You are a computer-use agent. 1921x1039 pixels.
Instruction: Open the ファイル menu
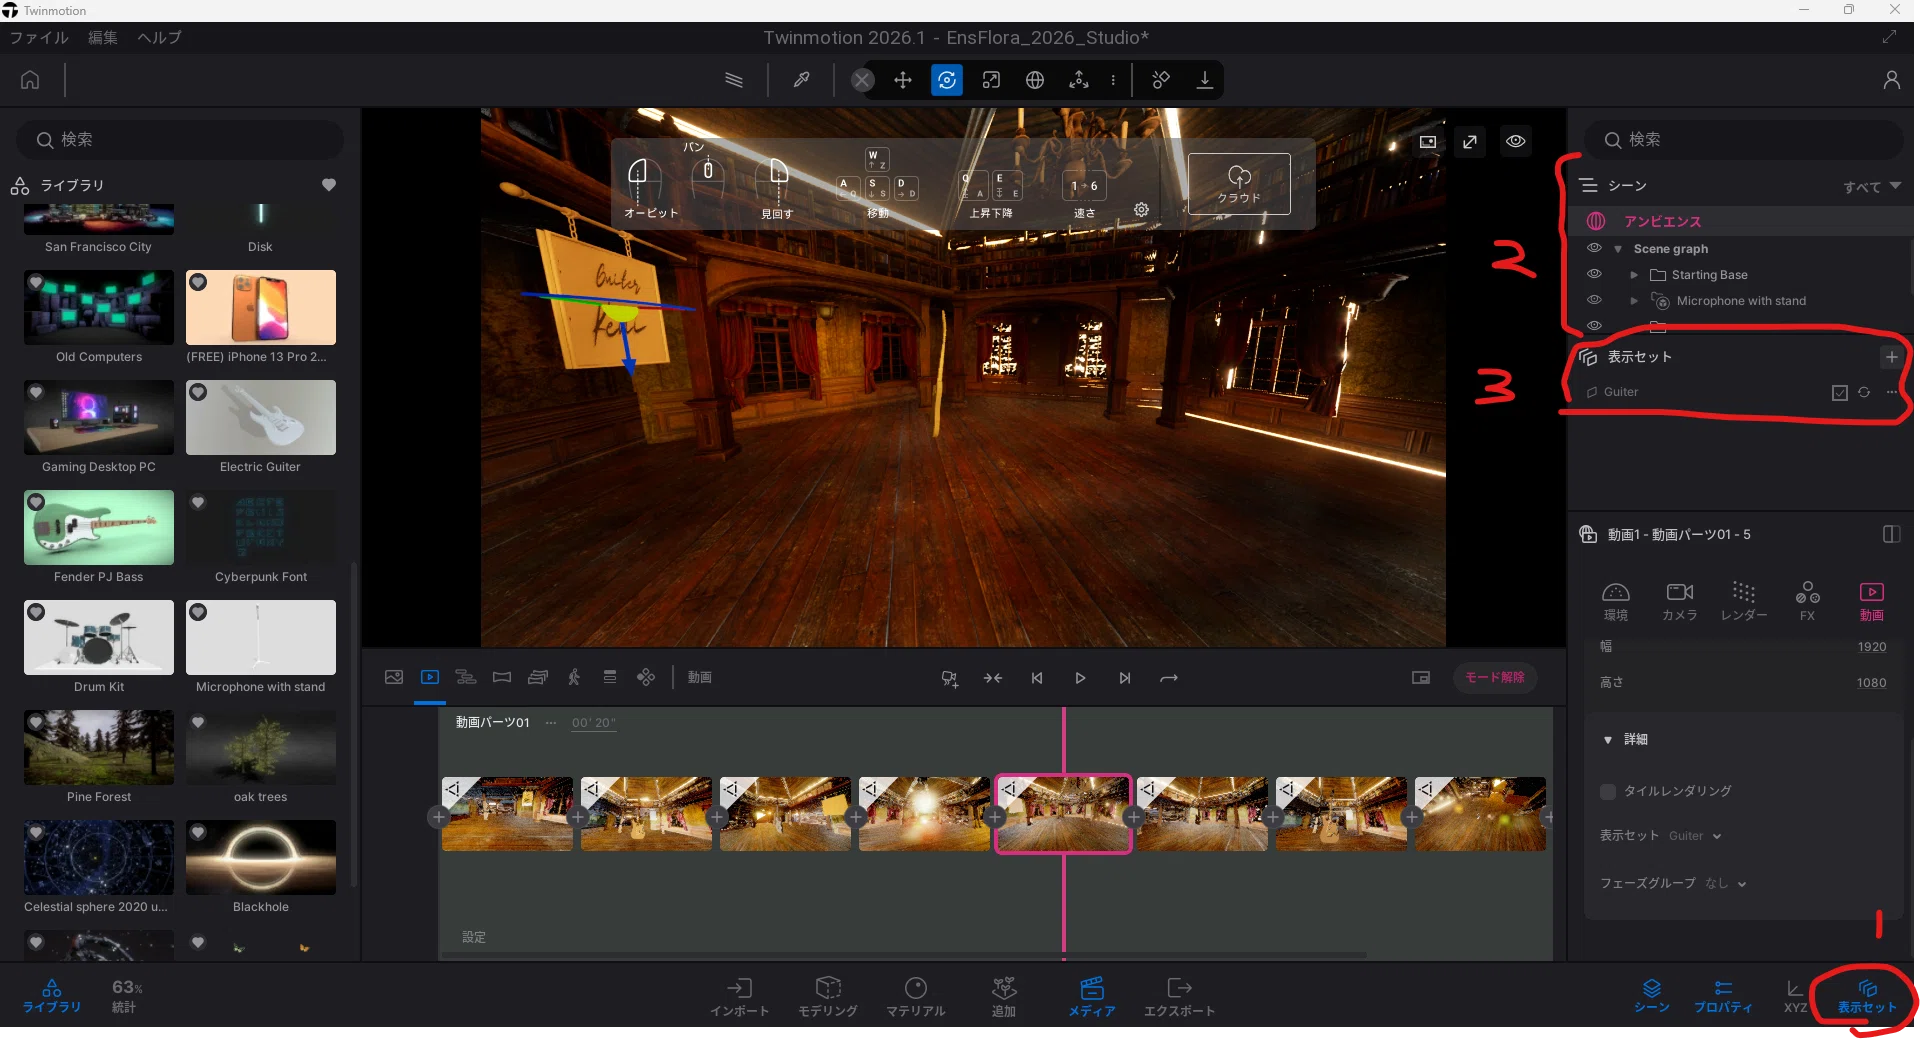pos(39,38)
